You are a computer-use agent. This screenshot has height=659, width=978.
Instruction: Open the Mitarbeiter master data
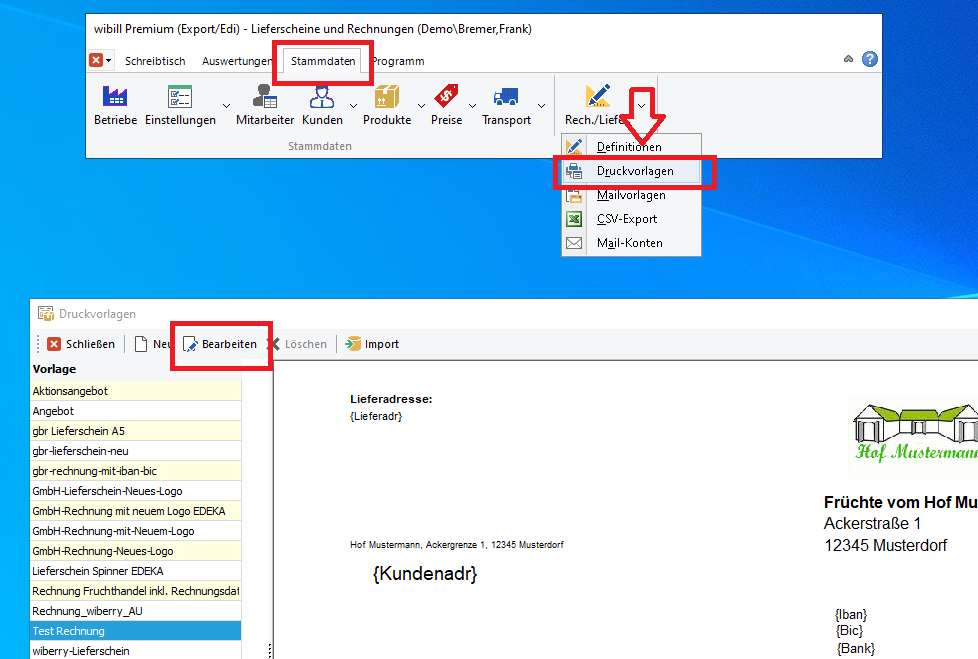[264, 105]
